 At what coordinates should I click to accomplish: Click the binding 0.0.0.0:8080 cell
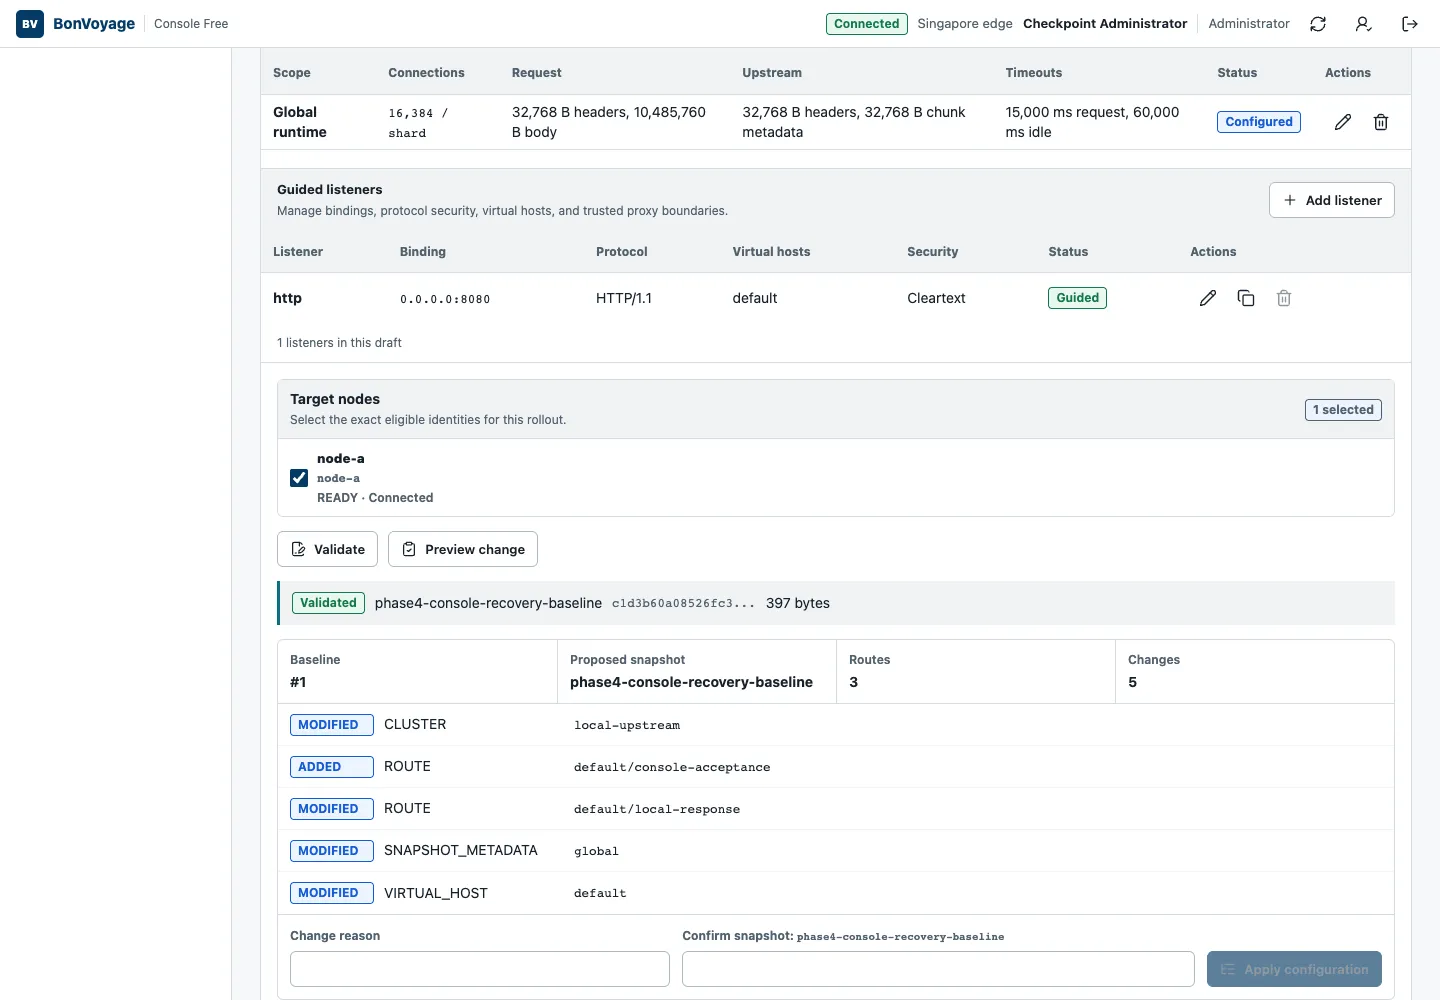pyautogui.click(x=445, y=299)
